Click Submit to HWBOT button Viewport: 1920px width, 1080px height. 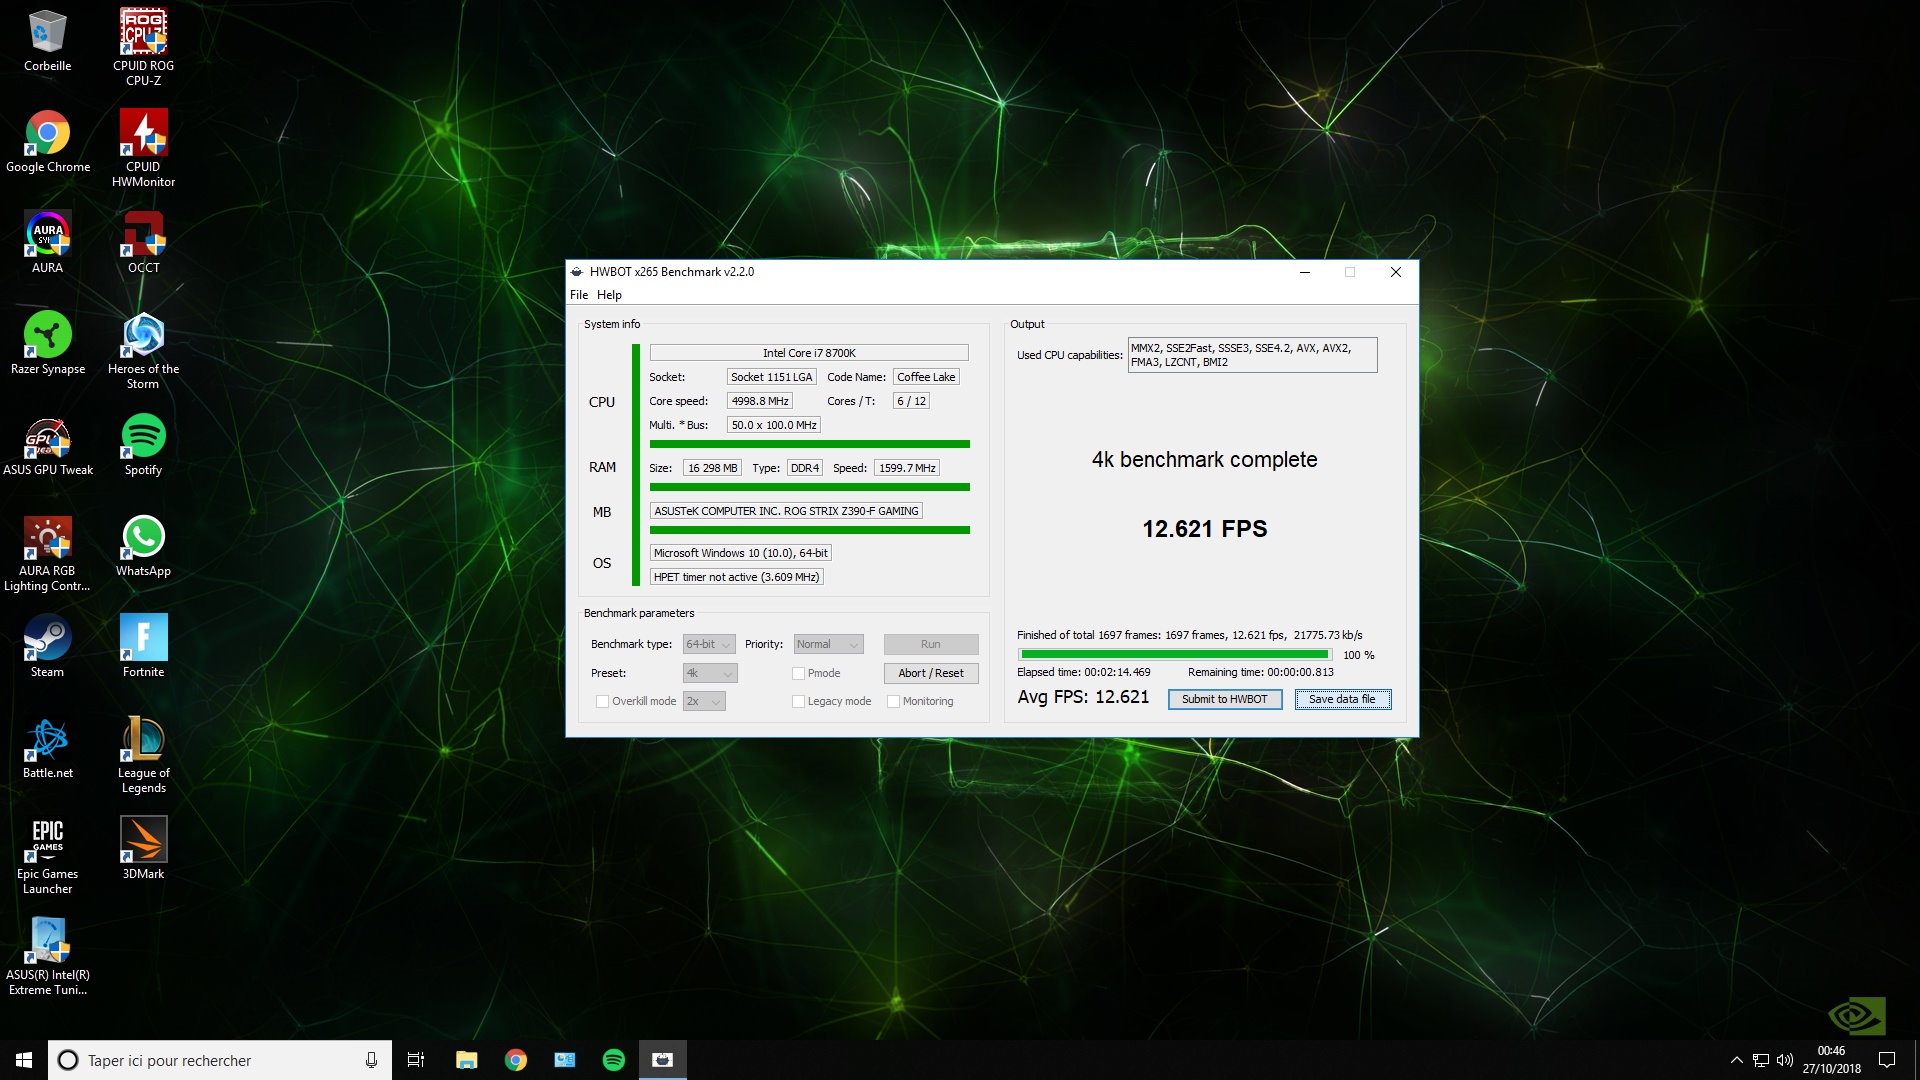click(x=1224, y=699)
